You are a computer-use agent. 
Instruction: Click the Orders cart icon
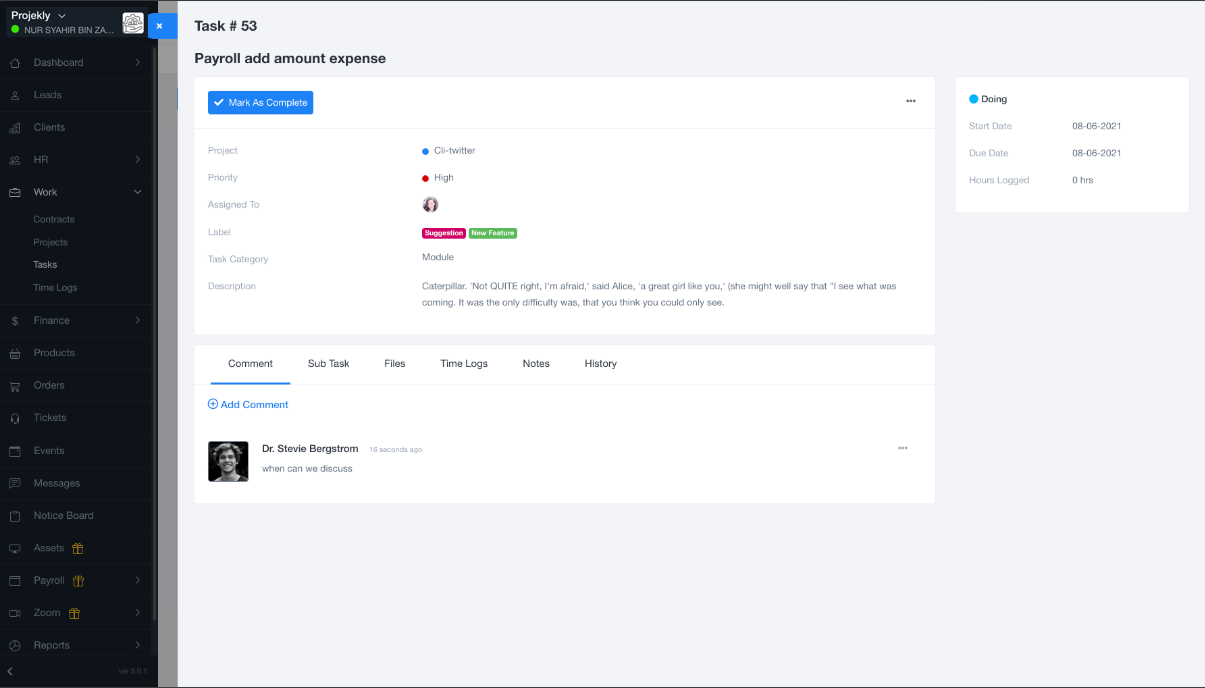point(15,386)
